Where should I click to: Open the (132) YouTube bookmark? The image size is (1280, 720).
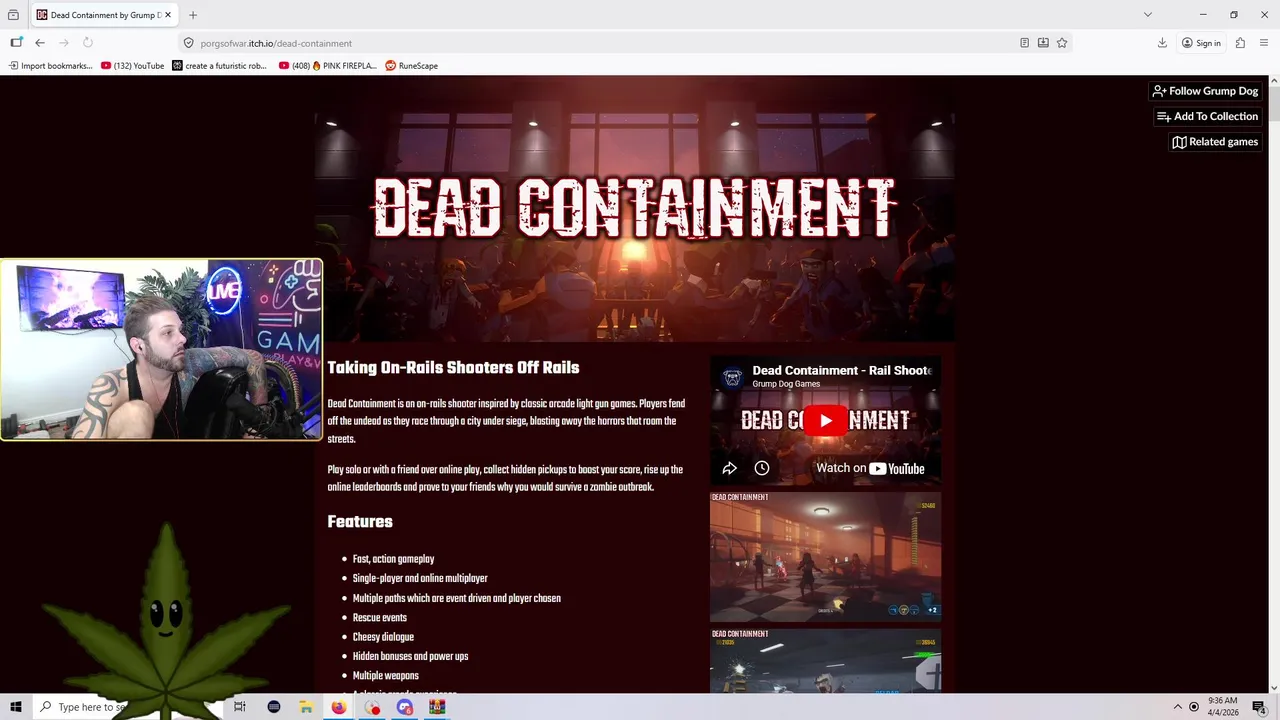pos(133,66)
